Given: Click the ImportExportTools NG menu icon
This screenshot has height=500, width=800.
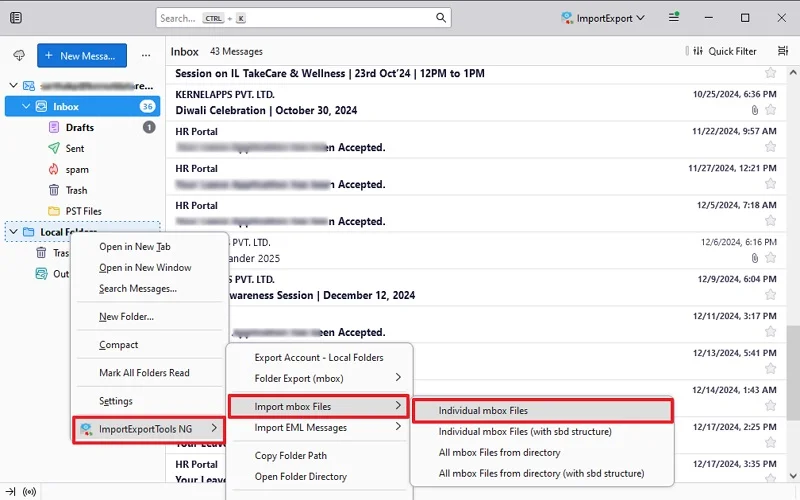Looking at the screenshot, I should click(87, 429).
